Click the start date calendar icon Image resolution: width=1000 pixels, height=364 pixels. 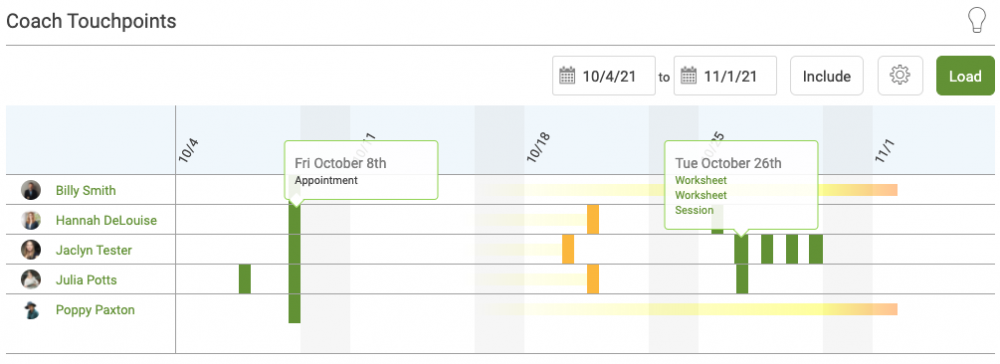(567, 76)
